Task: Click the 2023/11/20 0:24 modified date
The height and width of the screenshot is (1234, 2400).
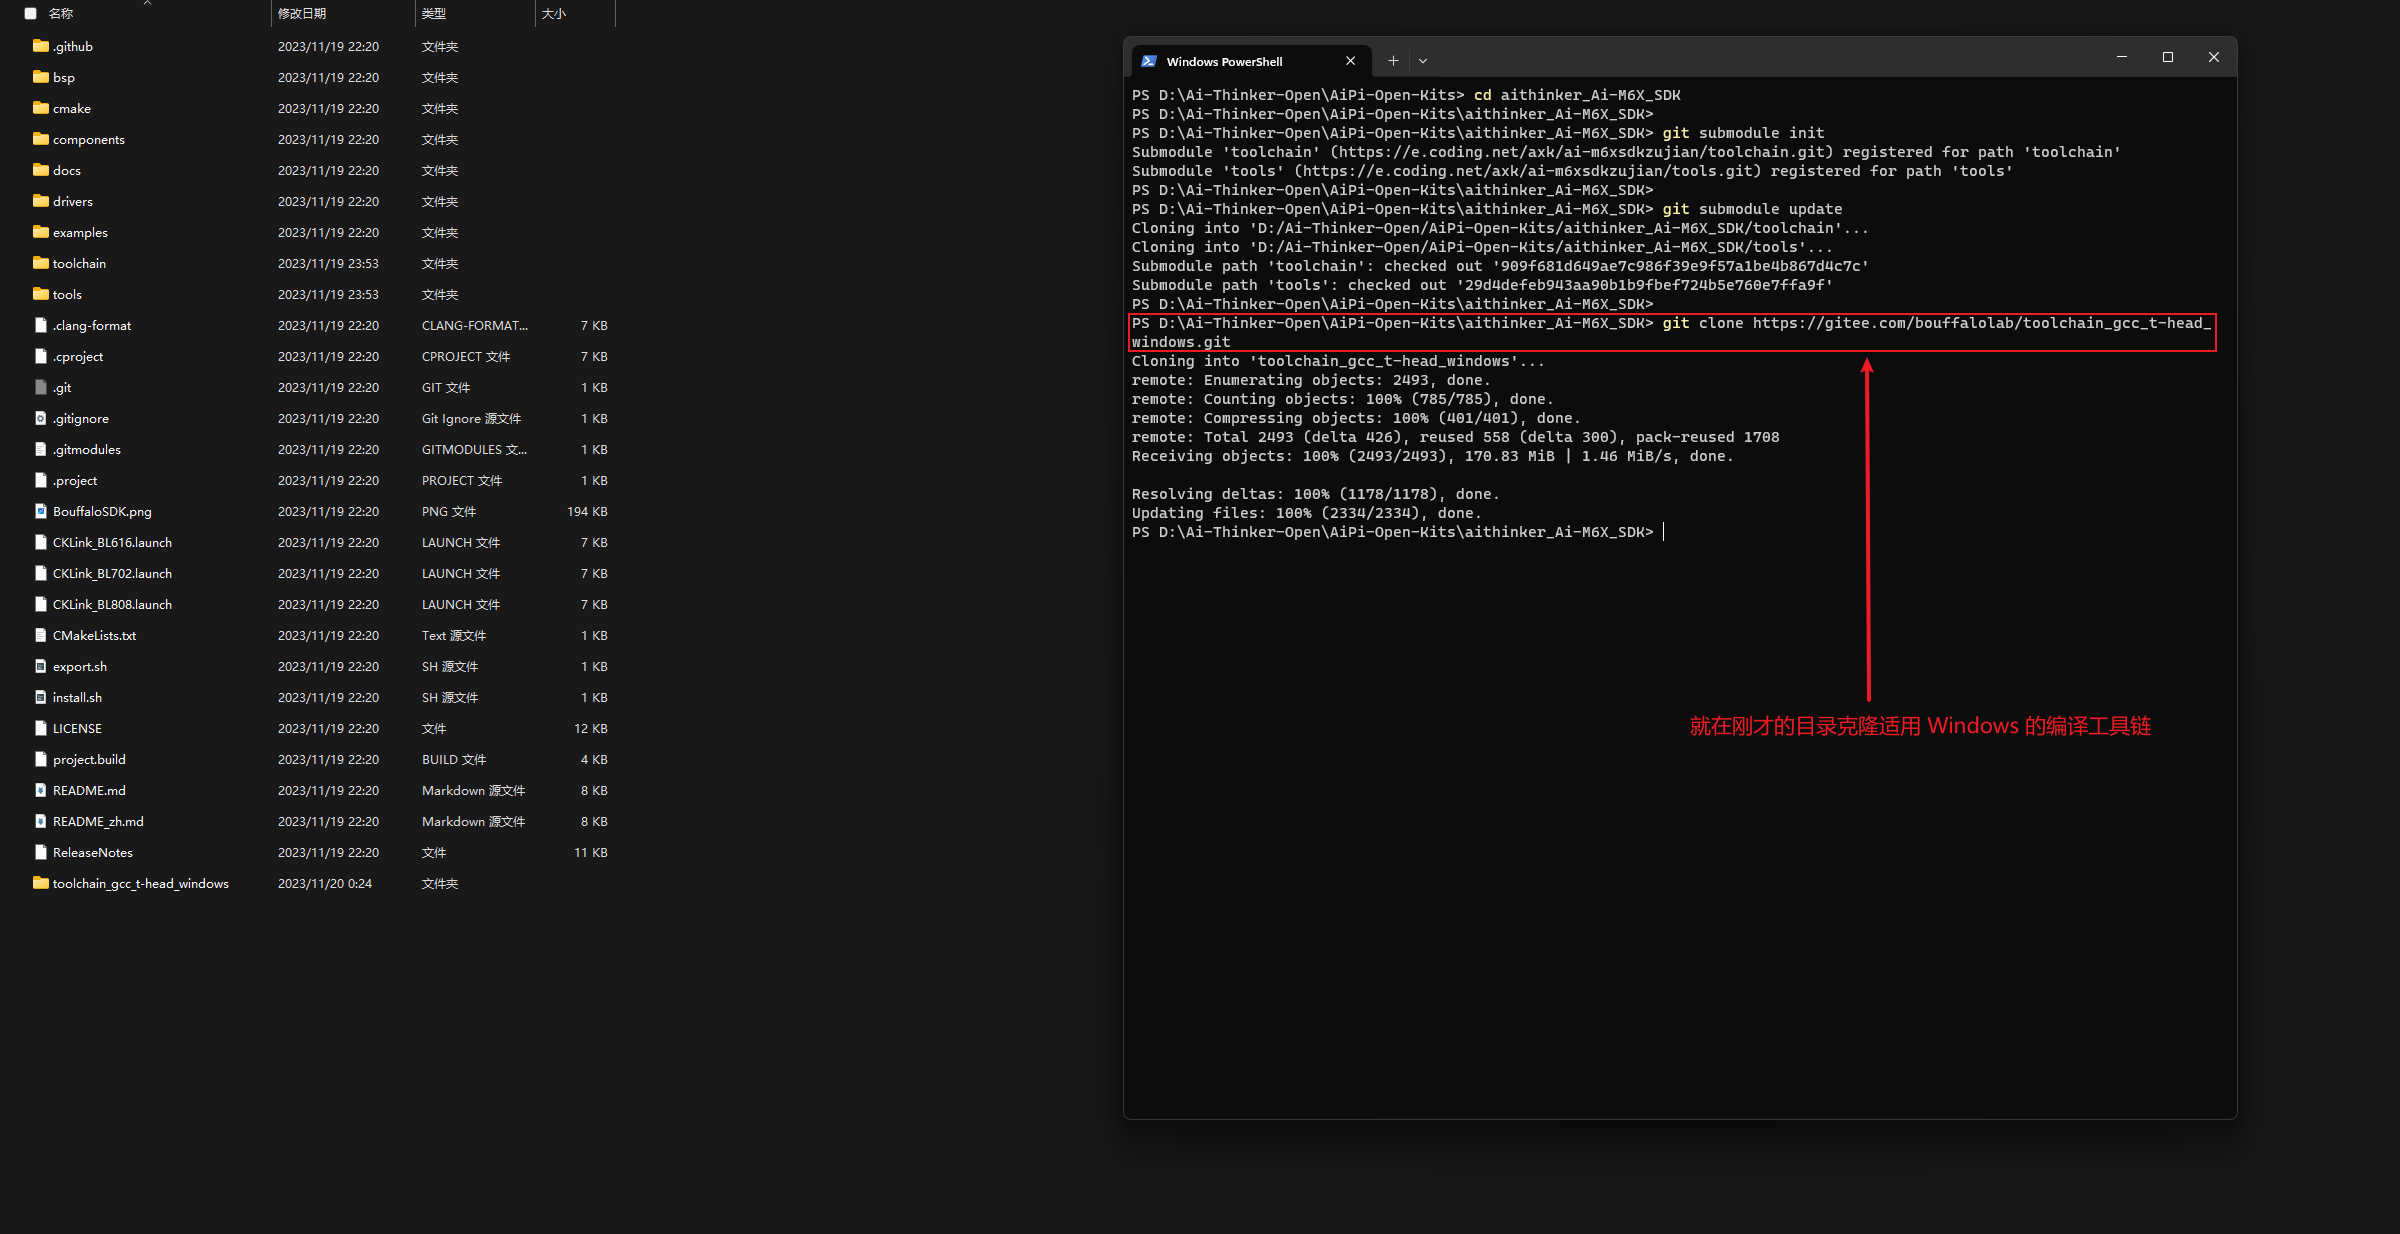Action: pos(325,883)
